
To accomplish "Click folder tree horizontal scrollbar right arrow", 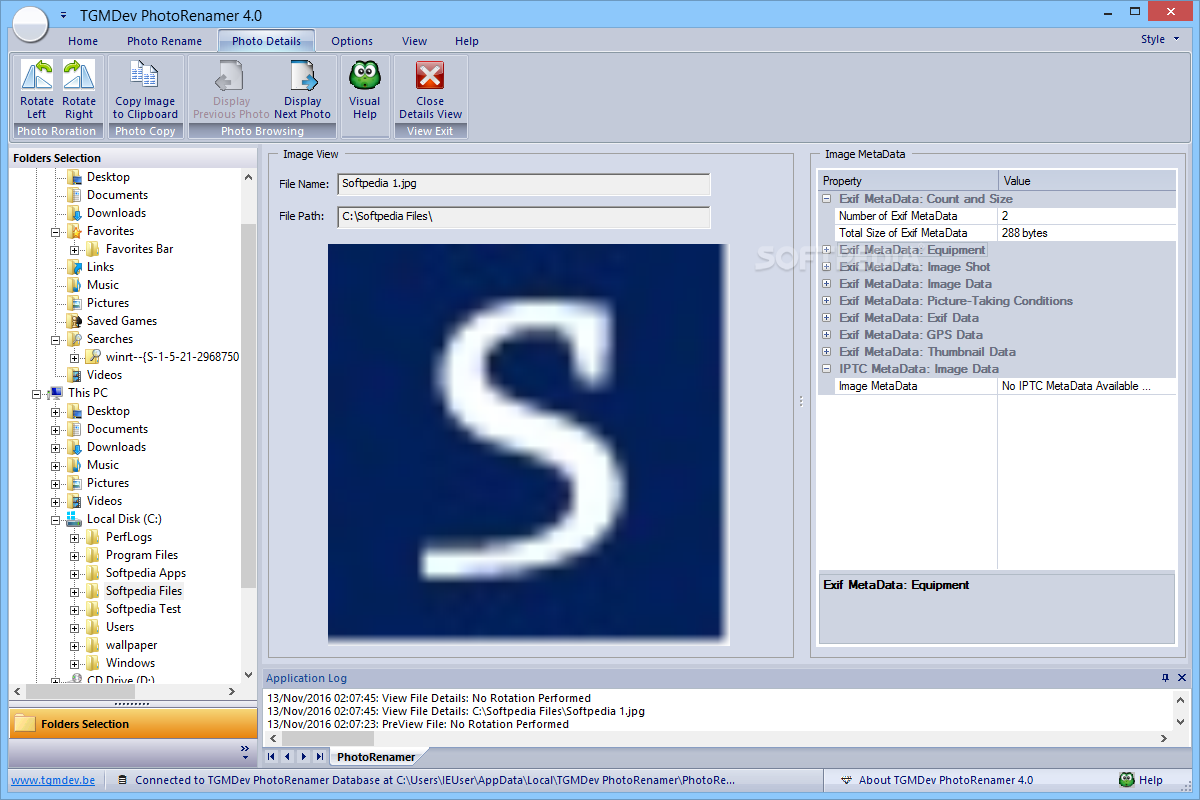I will (231, 691).
